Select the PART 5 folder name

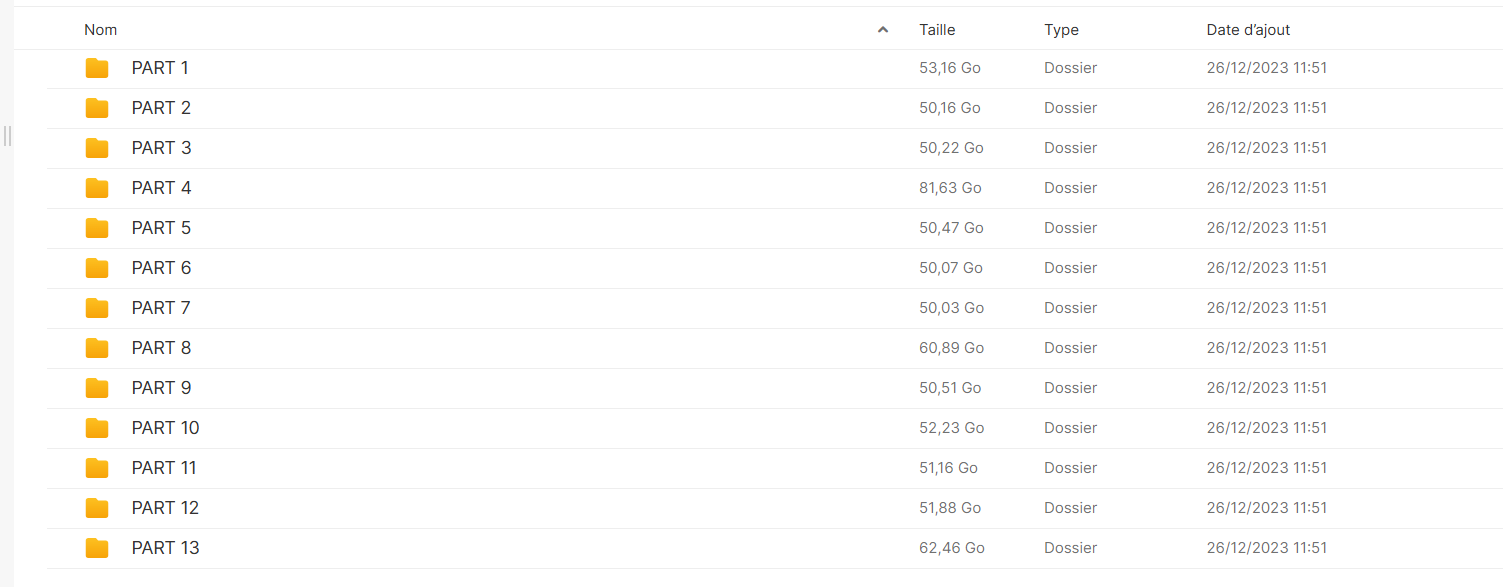[161, 228]
